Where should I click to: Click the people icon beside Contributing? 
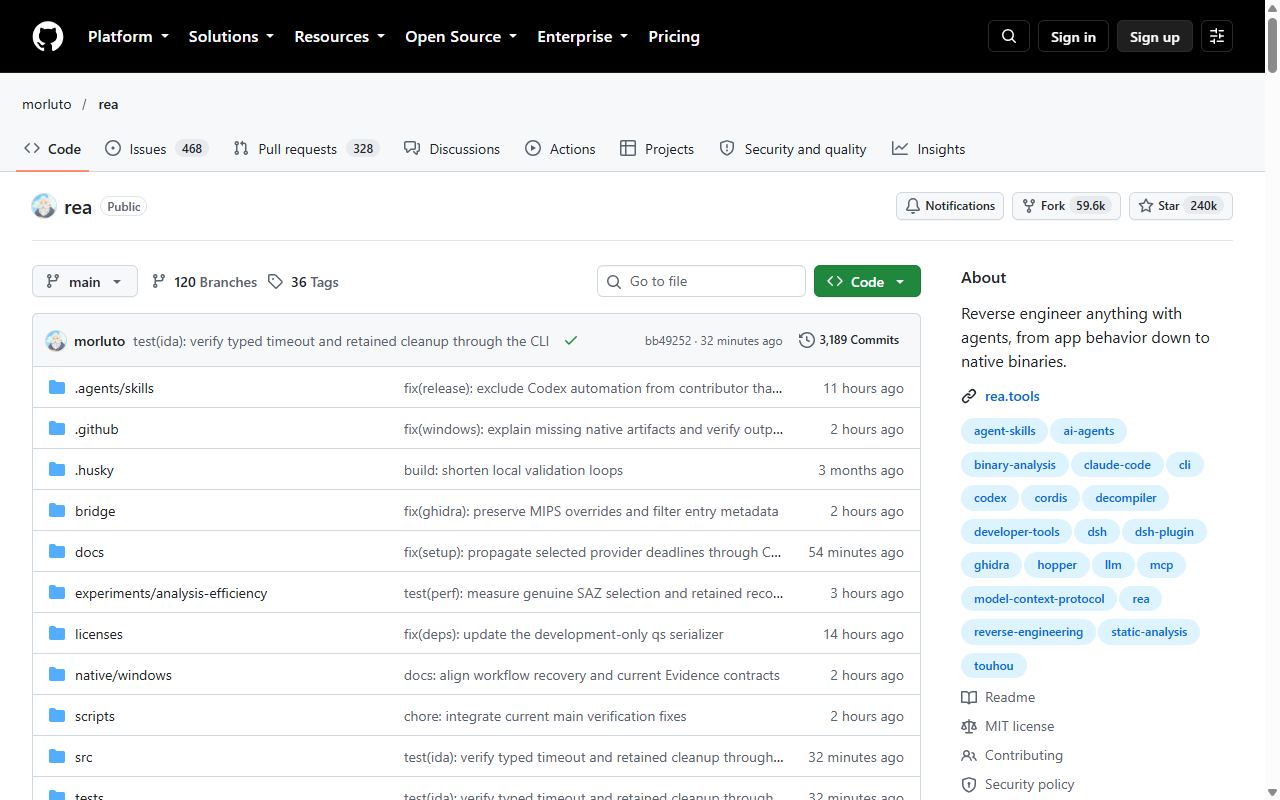pos(969,755)
